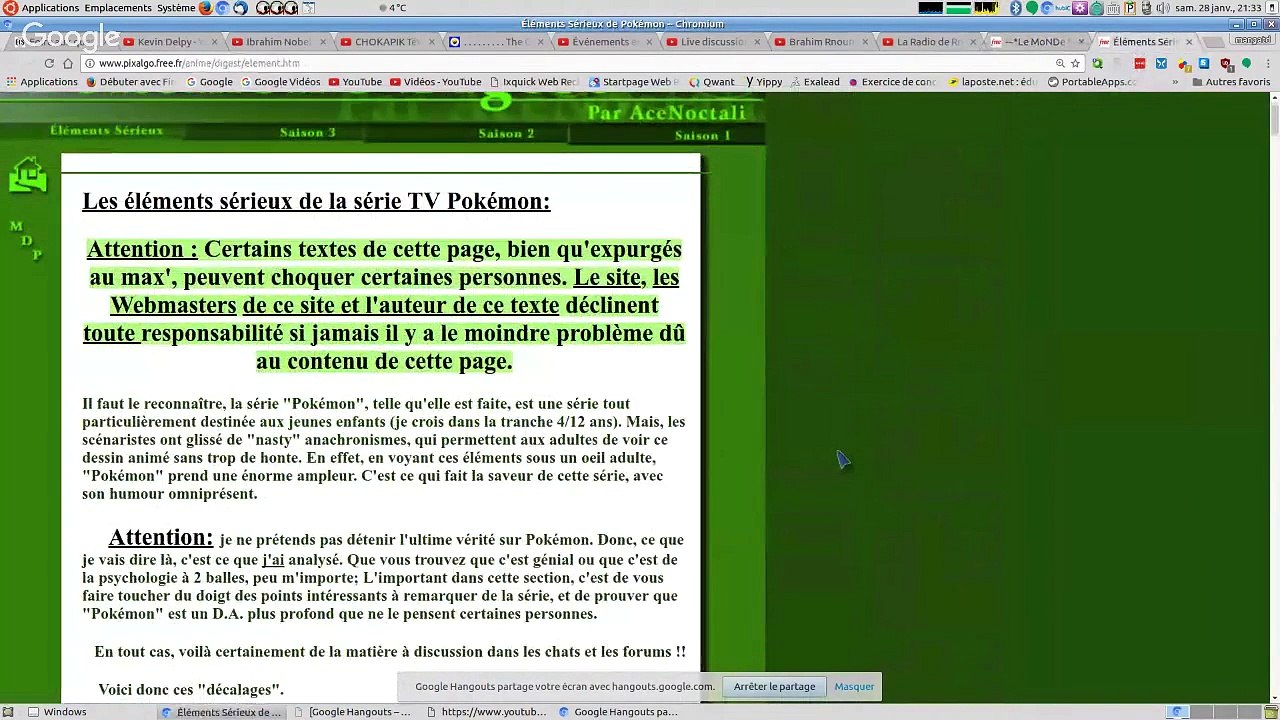This screenshot has height=720, width=1280.
Task: Hide the Hangouts sharing notification
Action: point(854,686)
